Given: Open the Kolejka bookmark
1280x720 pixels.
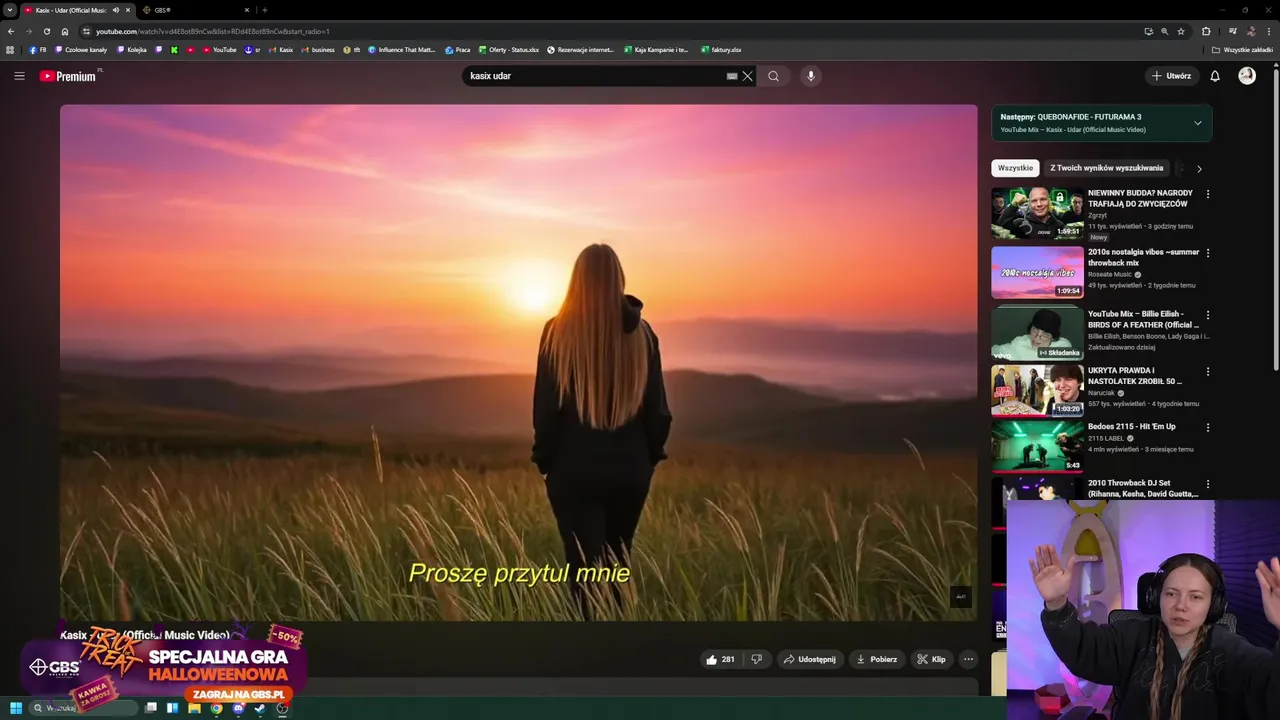Looking at the screenshot, I should [x=132, y=50].
